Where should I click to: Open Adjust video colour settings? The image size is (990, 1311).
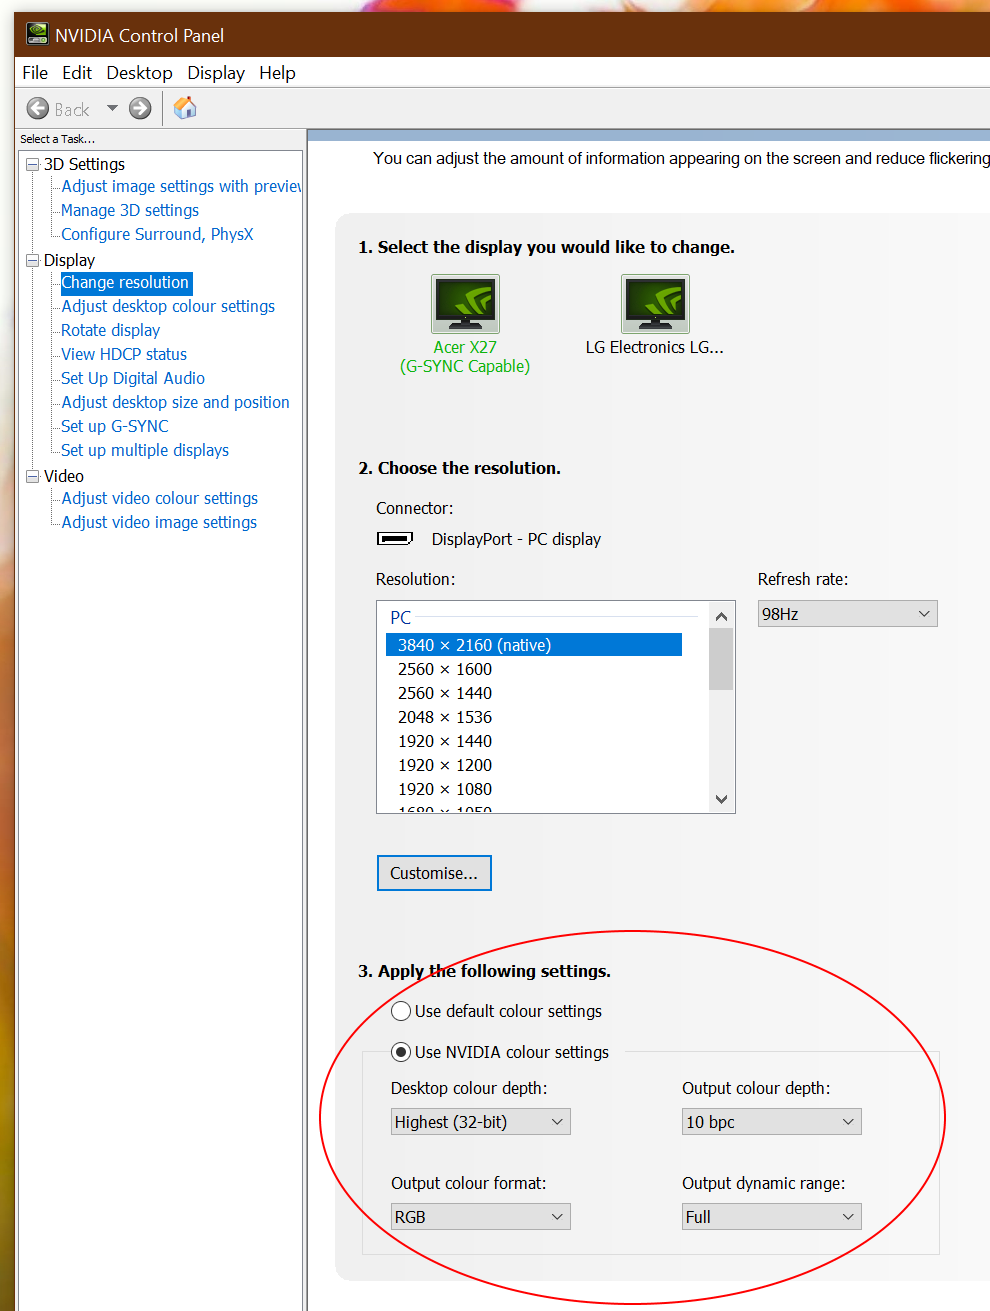pos(160,498)
